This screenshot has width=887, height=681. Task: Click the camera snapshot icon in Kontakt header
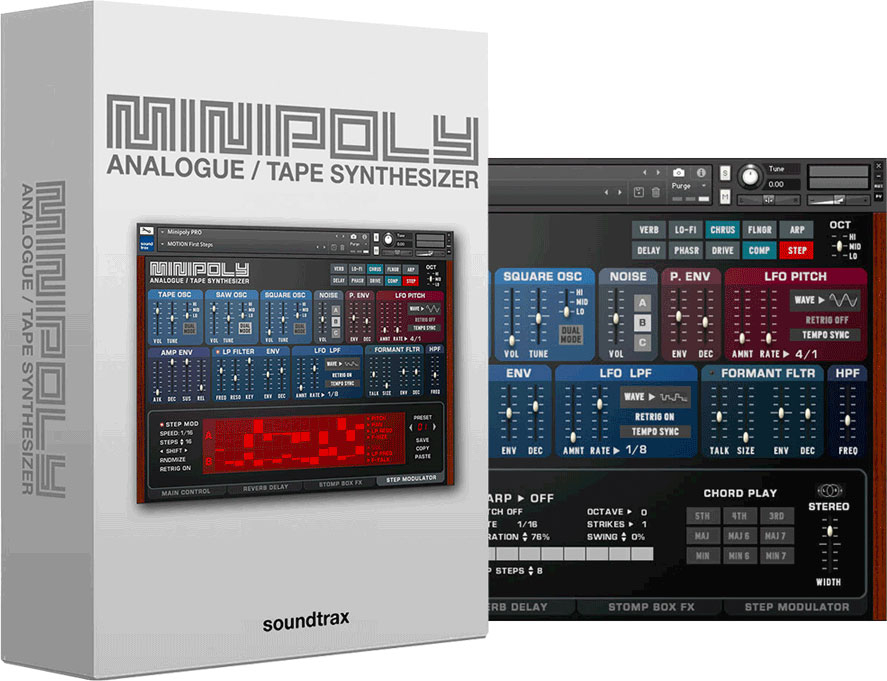(x=680, y=172)
